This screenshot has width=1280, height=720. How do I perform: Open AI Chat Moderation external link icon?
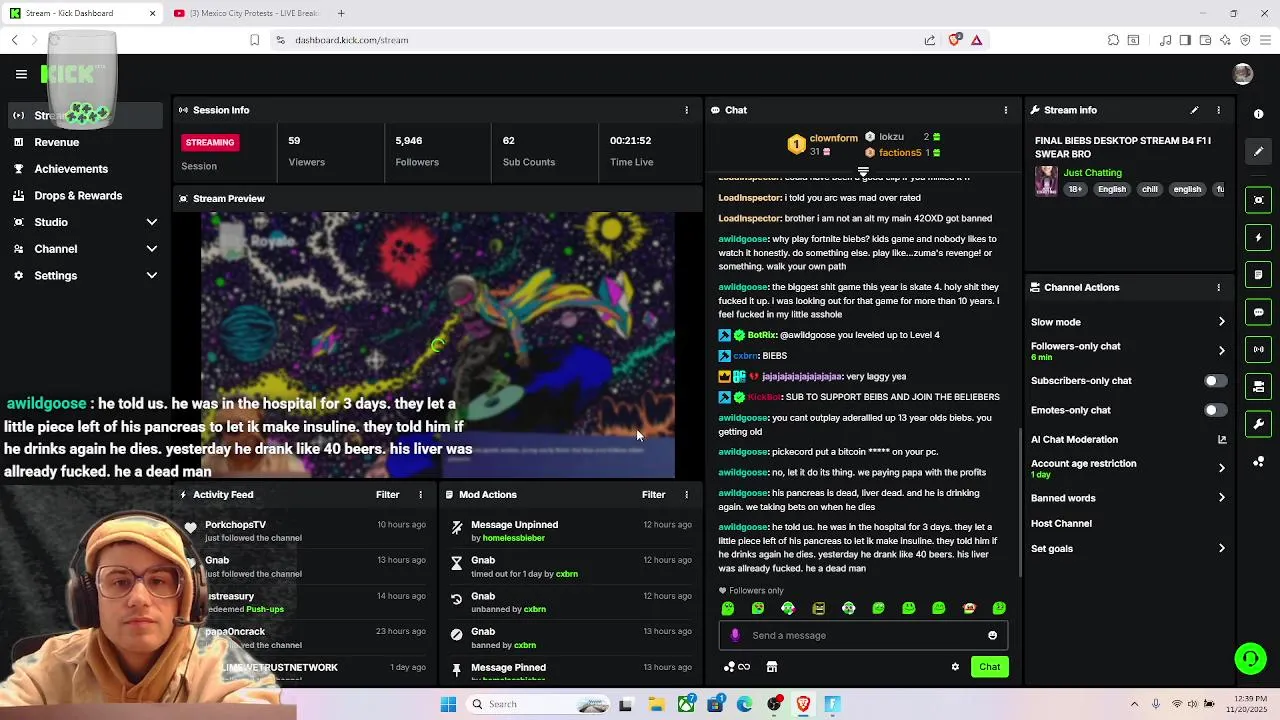click(x=1222, y=439)
